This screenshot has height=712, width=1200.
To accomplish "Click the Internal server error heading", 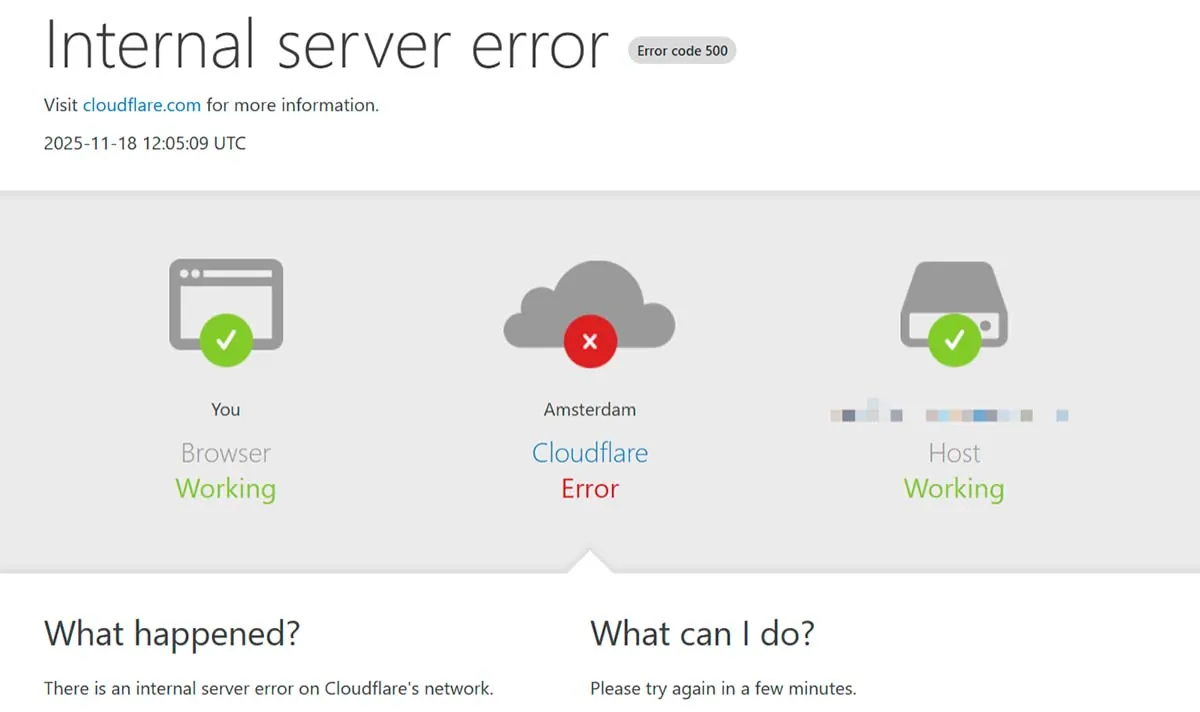I will pos(326,46).
